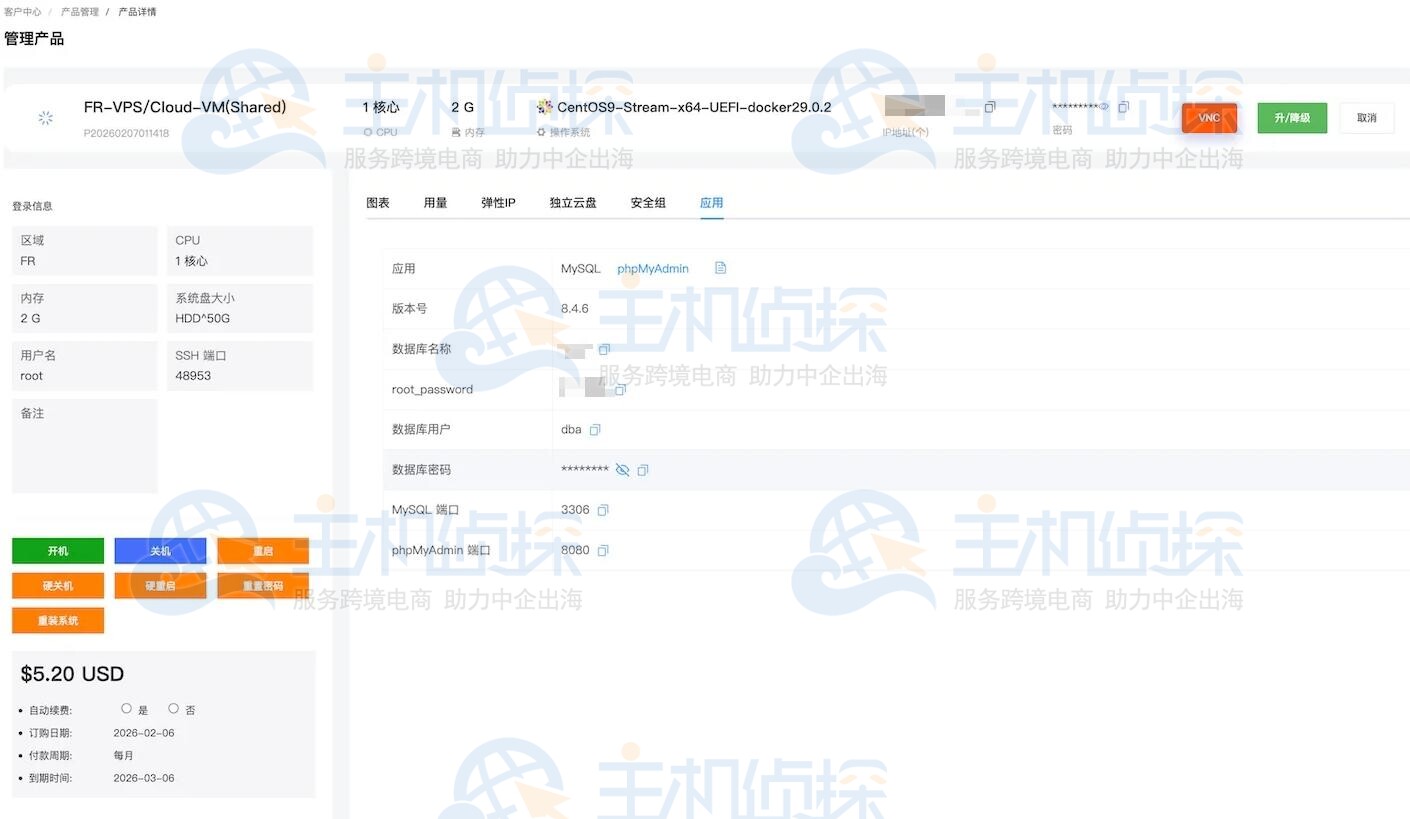This screenshot has width=1410, height=819.
Task: Open the 弹性IP tab
Action: pyautogui.click(x=498, y=202)
